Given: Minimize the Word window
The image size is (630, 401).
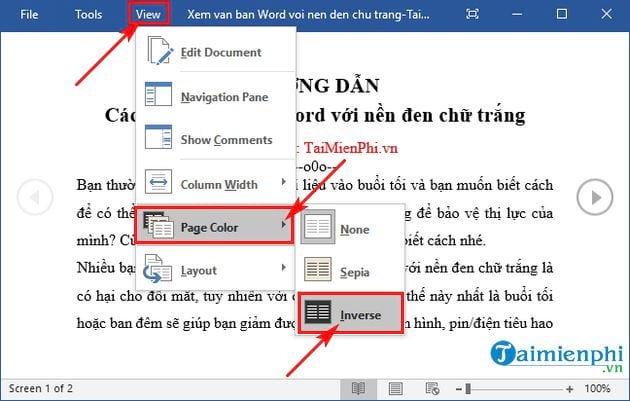Looking at the screenshot, I should pos(517,14).
